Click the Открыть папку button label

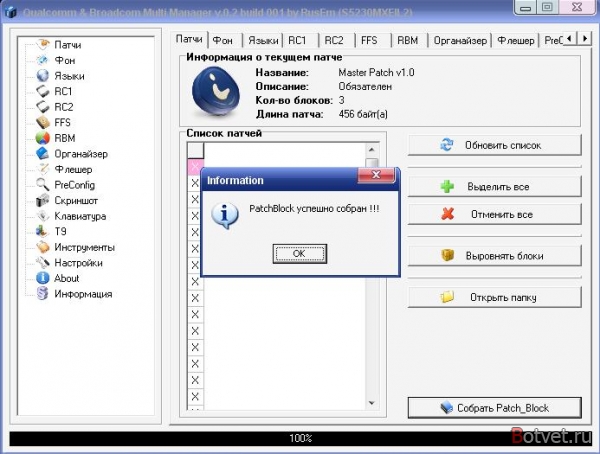(503, 297)
